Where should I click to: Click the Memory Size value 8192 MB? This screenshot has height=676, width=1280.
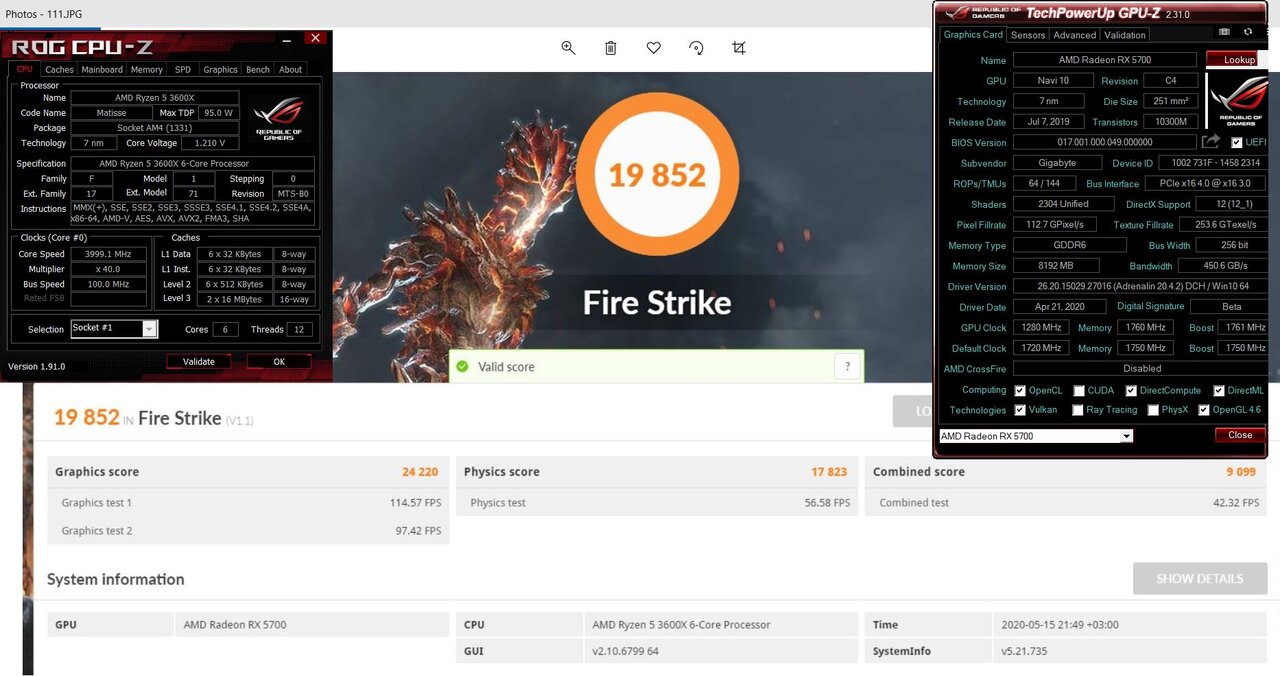pyautogui.click(x=1055, y=266)
